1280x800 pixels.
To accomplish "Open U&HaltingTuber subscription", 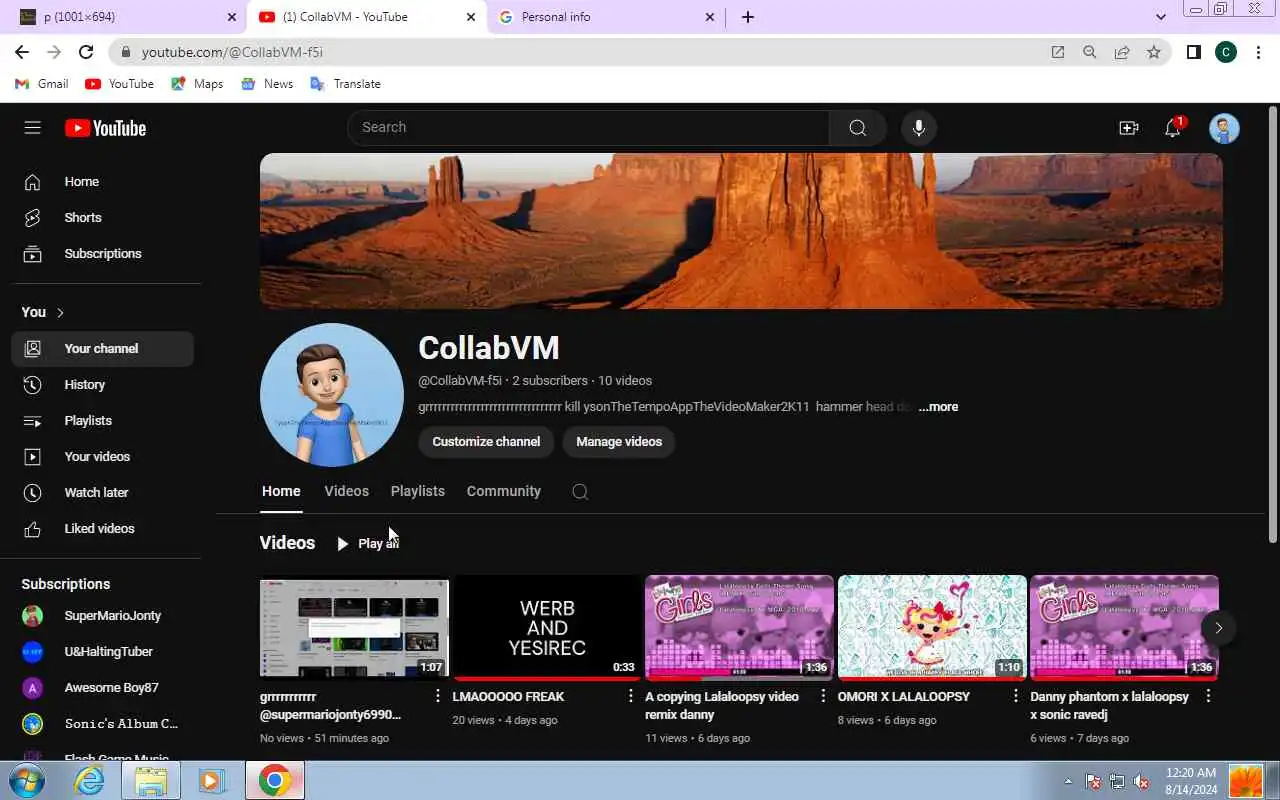I will coord(102,652).
